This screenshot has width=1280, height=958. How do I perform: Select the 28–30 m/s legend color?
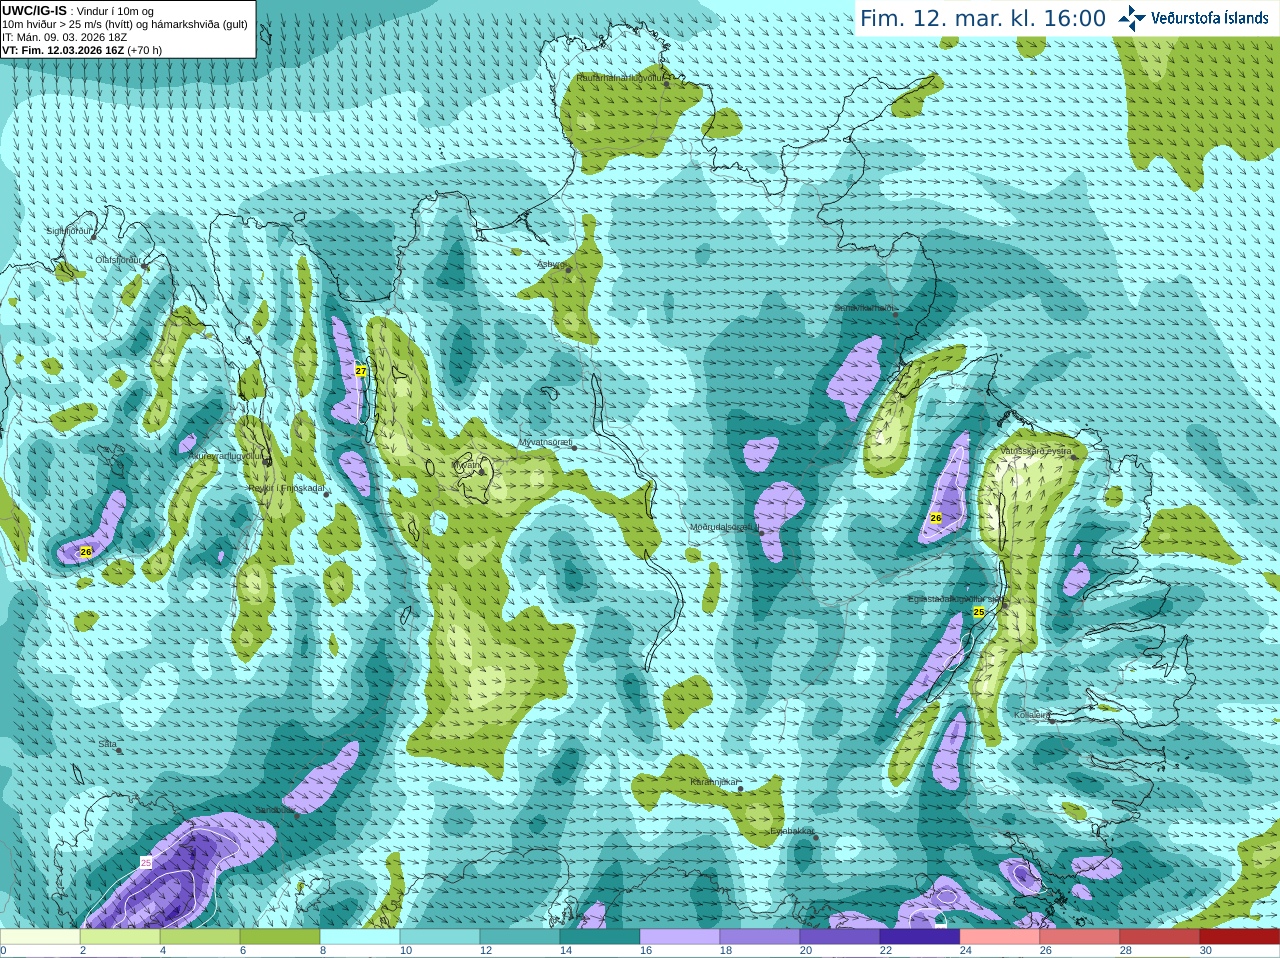coord(1160,937)
